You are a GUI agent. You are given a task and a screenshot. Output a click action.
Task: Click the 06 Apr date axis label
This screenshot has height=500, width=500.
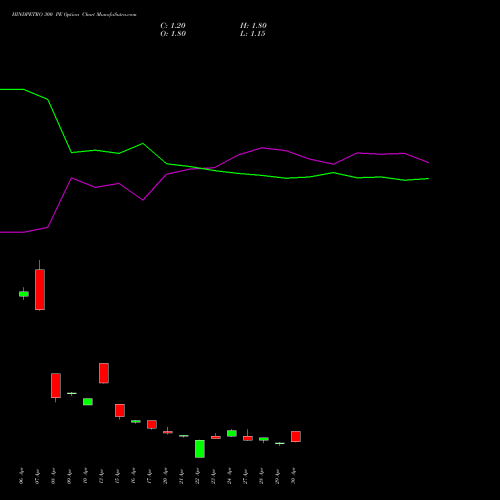[x=22, y=476]
